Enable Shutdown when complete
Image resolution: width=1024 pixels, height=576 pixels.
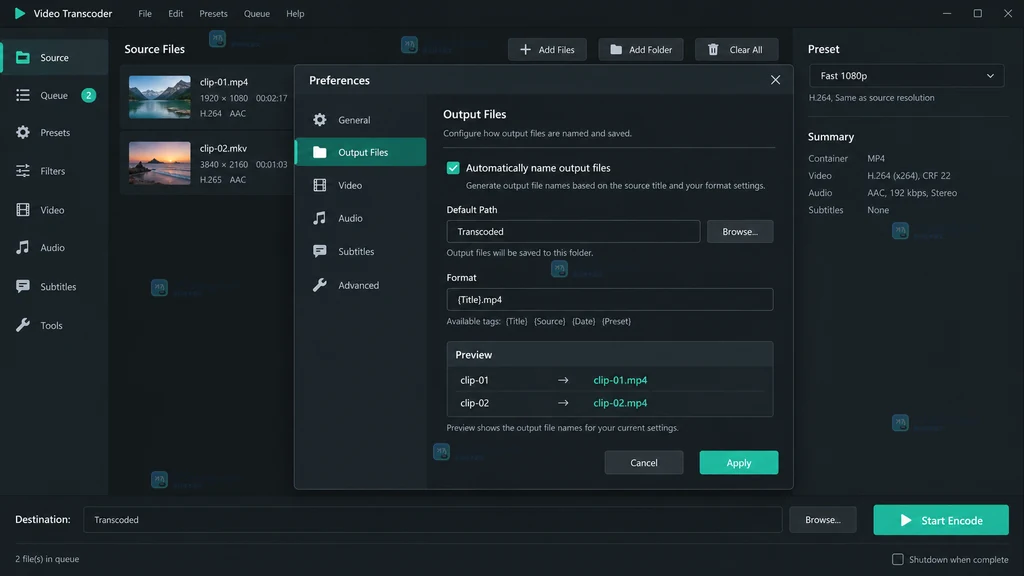[x=898, y=560]
